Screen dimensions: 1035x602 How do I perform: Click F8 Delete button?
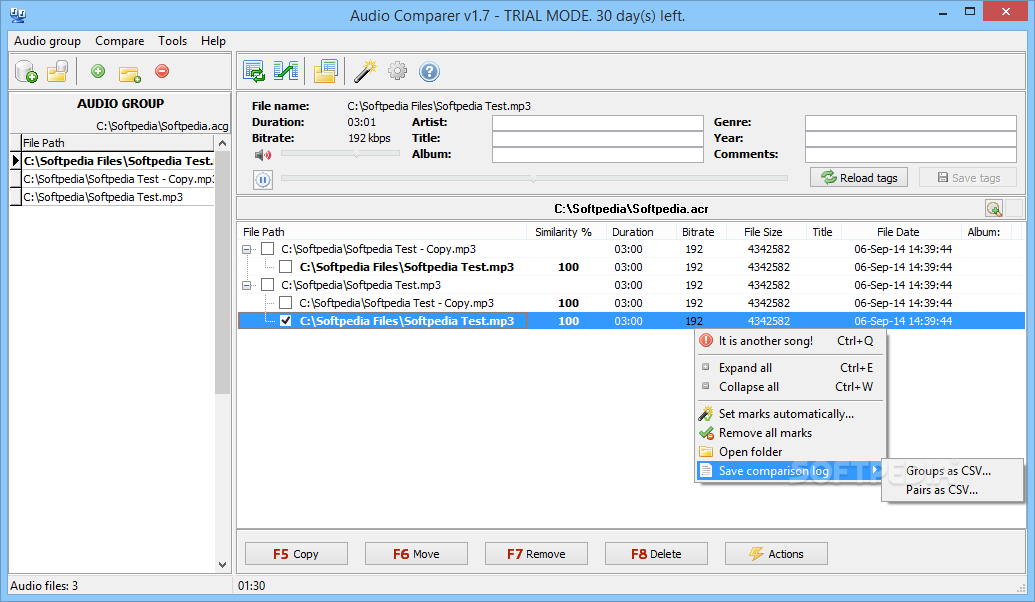[x=657, y=554]
